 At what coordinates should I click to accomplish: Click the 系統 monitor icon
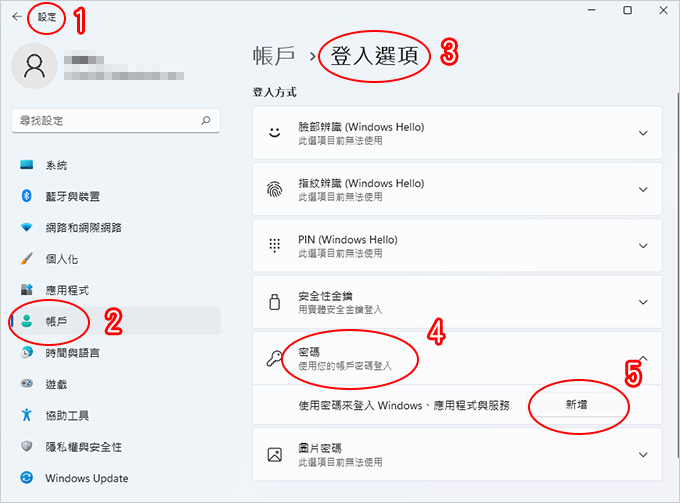[27, 165]
